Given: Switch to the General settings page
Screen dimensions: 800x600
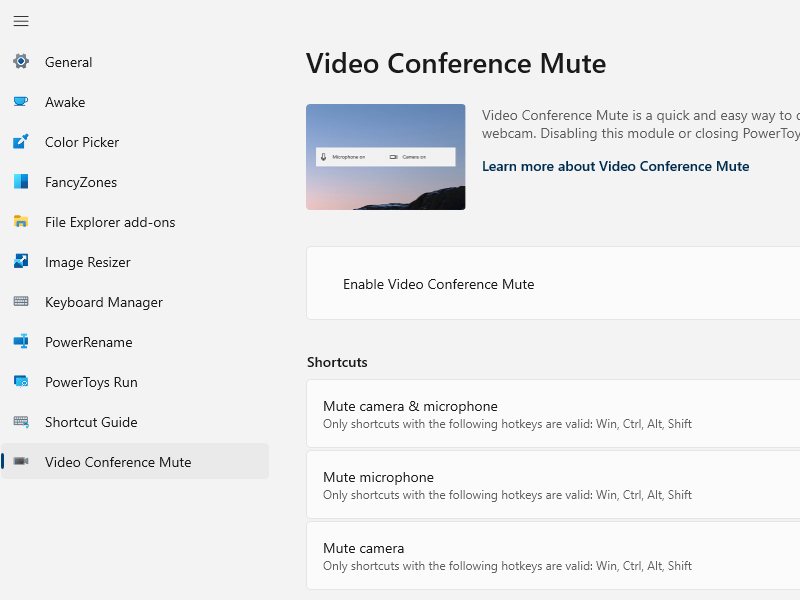Looking at the screenshot, I should 69,62.
